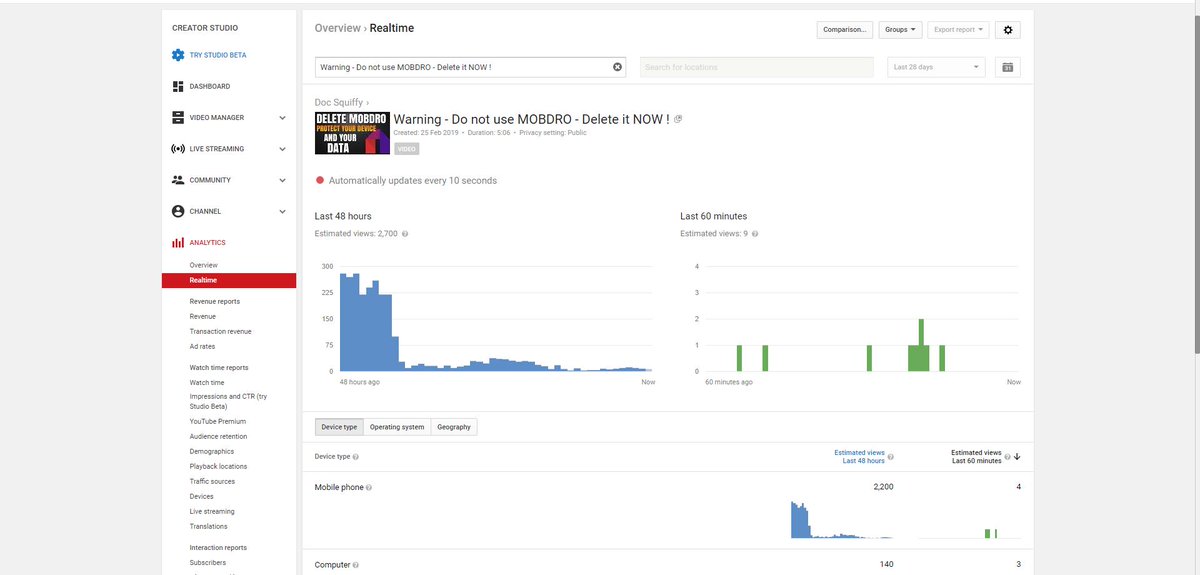Click help icon beside Mobile phone row

(x=369, y=488)
